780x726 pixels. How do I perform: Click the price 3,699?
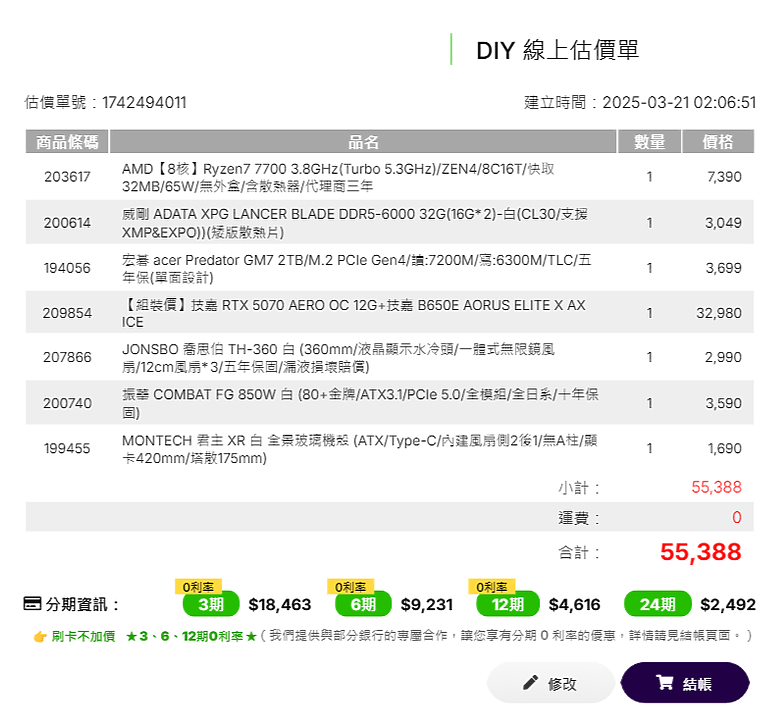point(724,268)
